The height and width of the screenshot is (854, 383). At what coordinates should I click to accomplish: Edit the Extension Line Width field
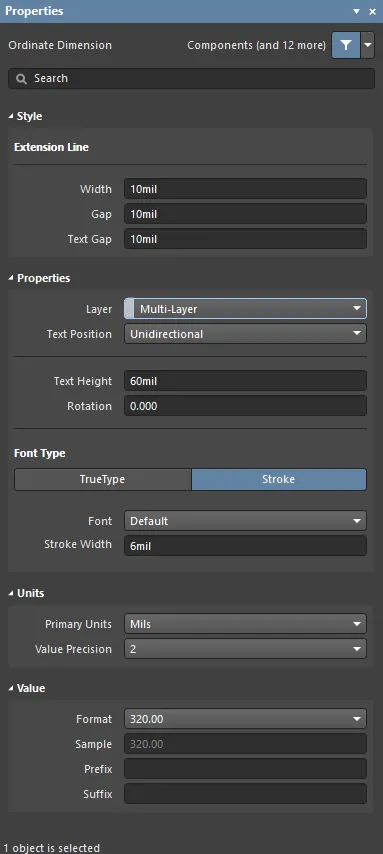[245, 189]
